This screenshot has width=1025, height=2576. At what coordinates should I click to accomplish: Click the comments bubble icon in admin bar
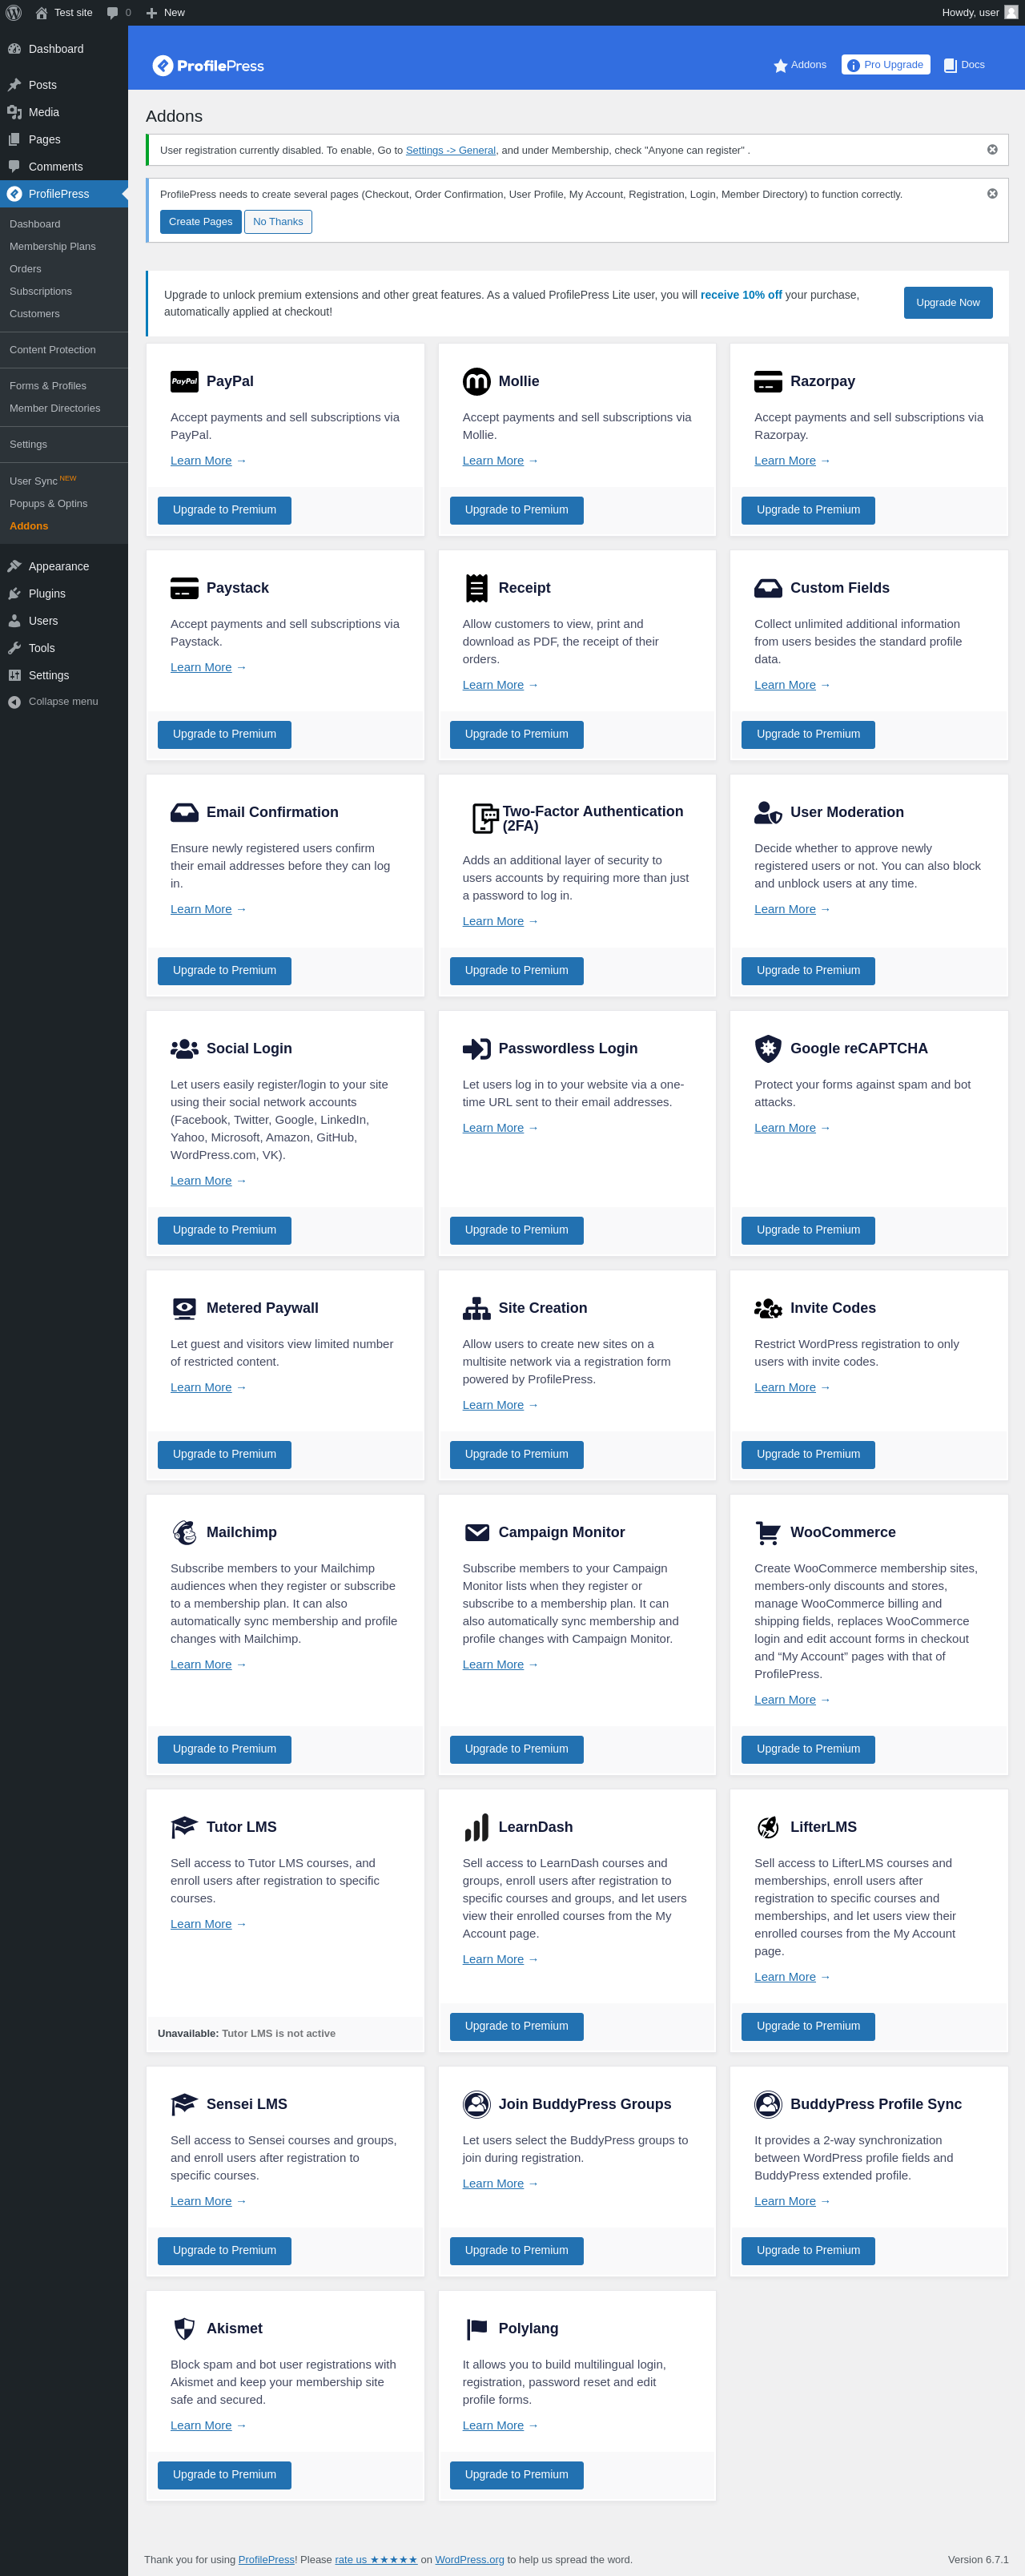(x=113, y=13)
